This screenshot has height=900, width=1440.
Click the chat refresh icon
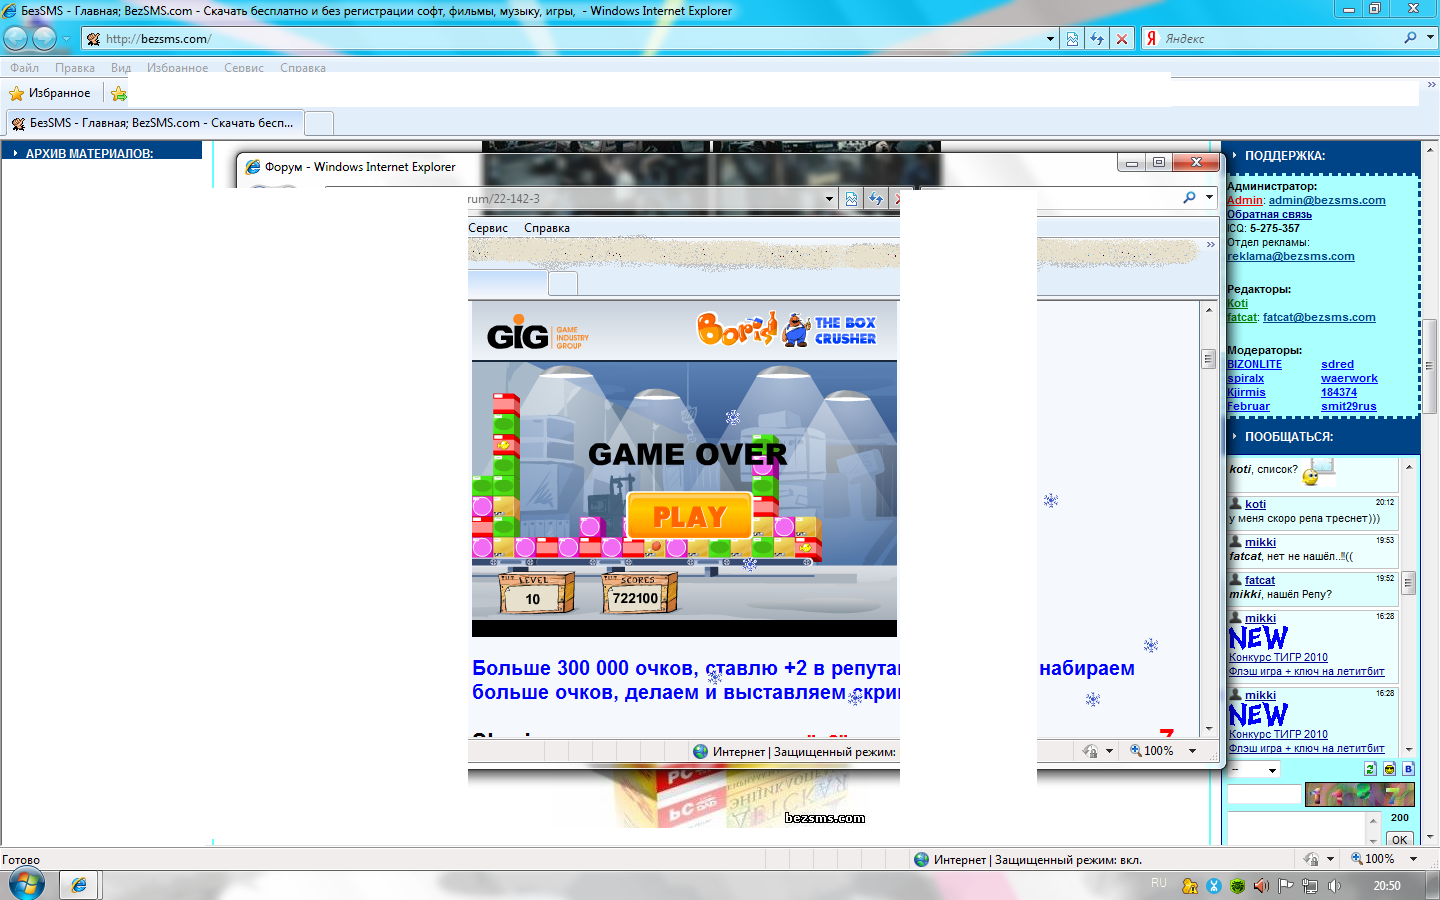tap(1370, 769)
